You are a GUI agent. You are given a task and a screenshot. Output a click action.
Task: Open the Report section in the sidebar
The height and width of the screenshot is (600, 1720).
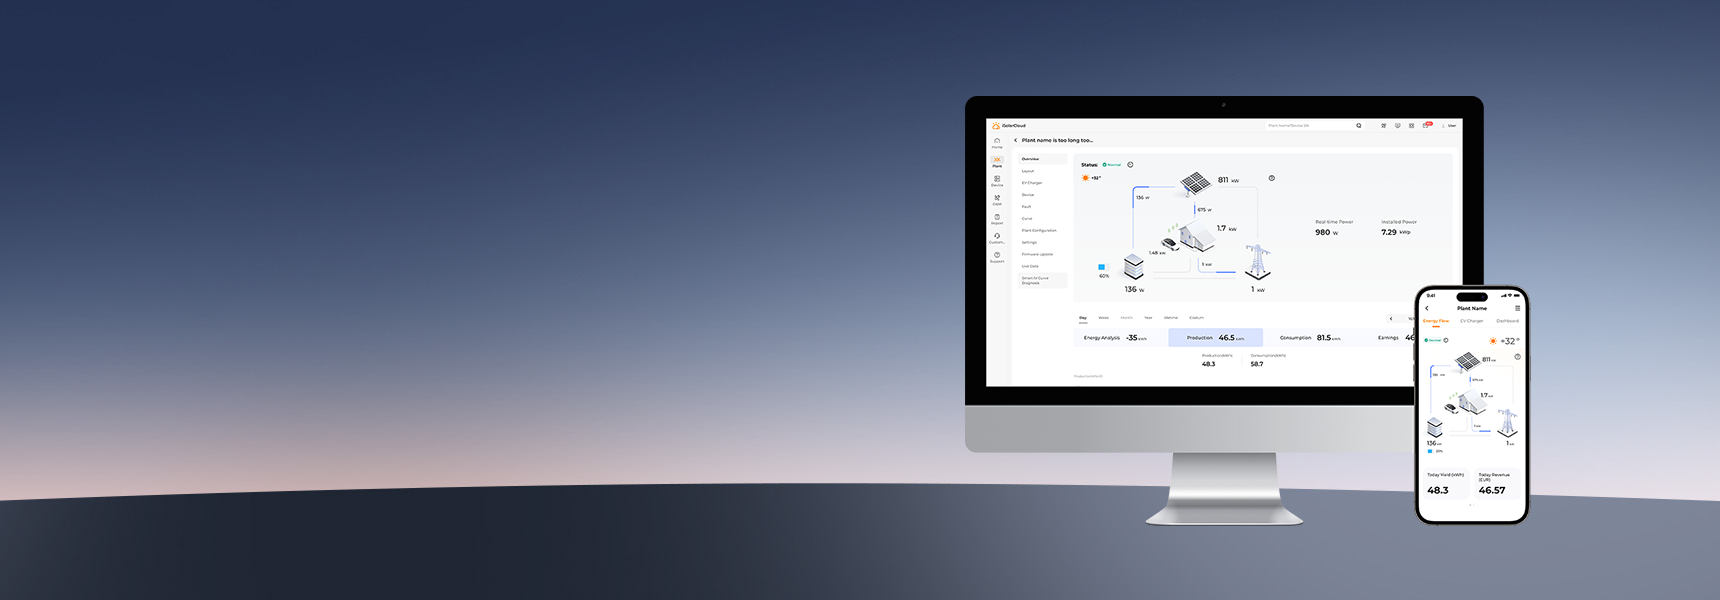click(996, 218)
